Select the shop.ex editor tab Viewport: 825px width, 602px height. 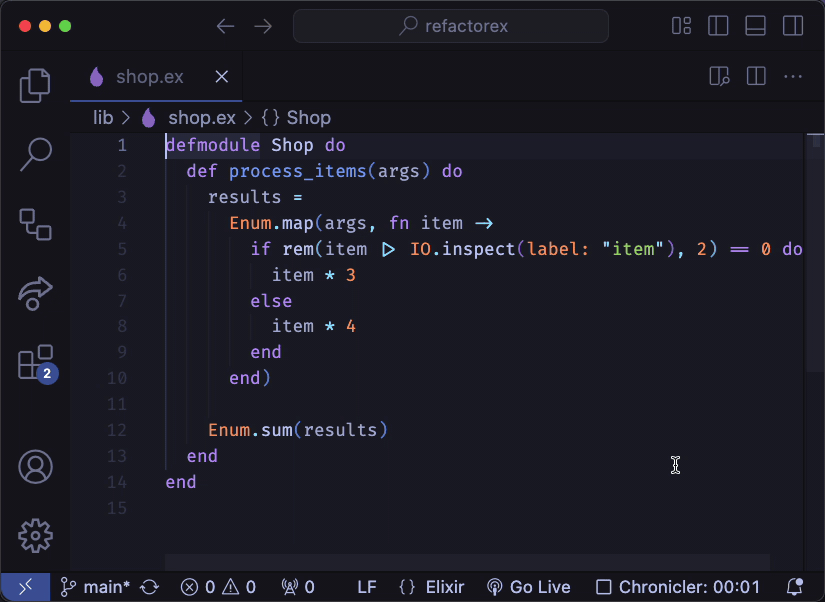click(149, 77)
